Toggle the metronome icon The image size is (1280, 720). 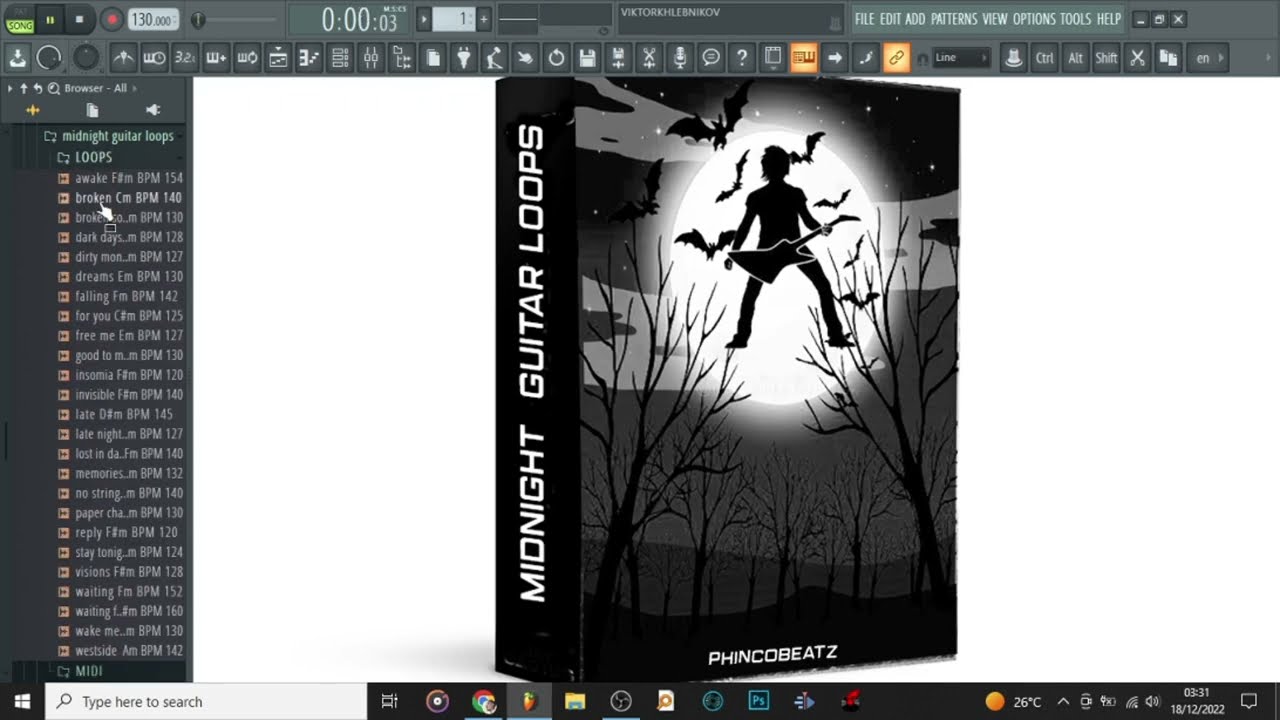(123, 58)
